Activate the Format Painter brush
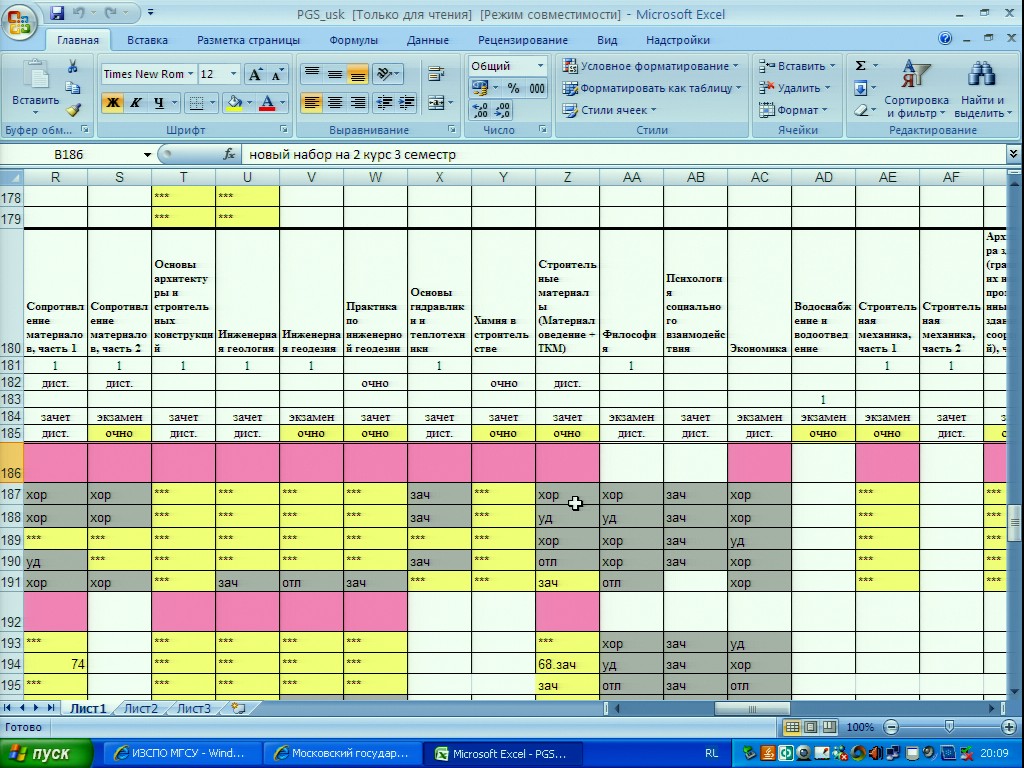This screenshot has height=768, width=1024. 72,110
